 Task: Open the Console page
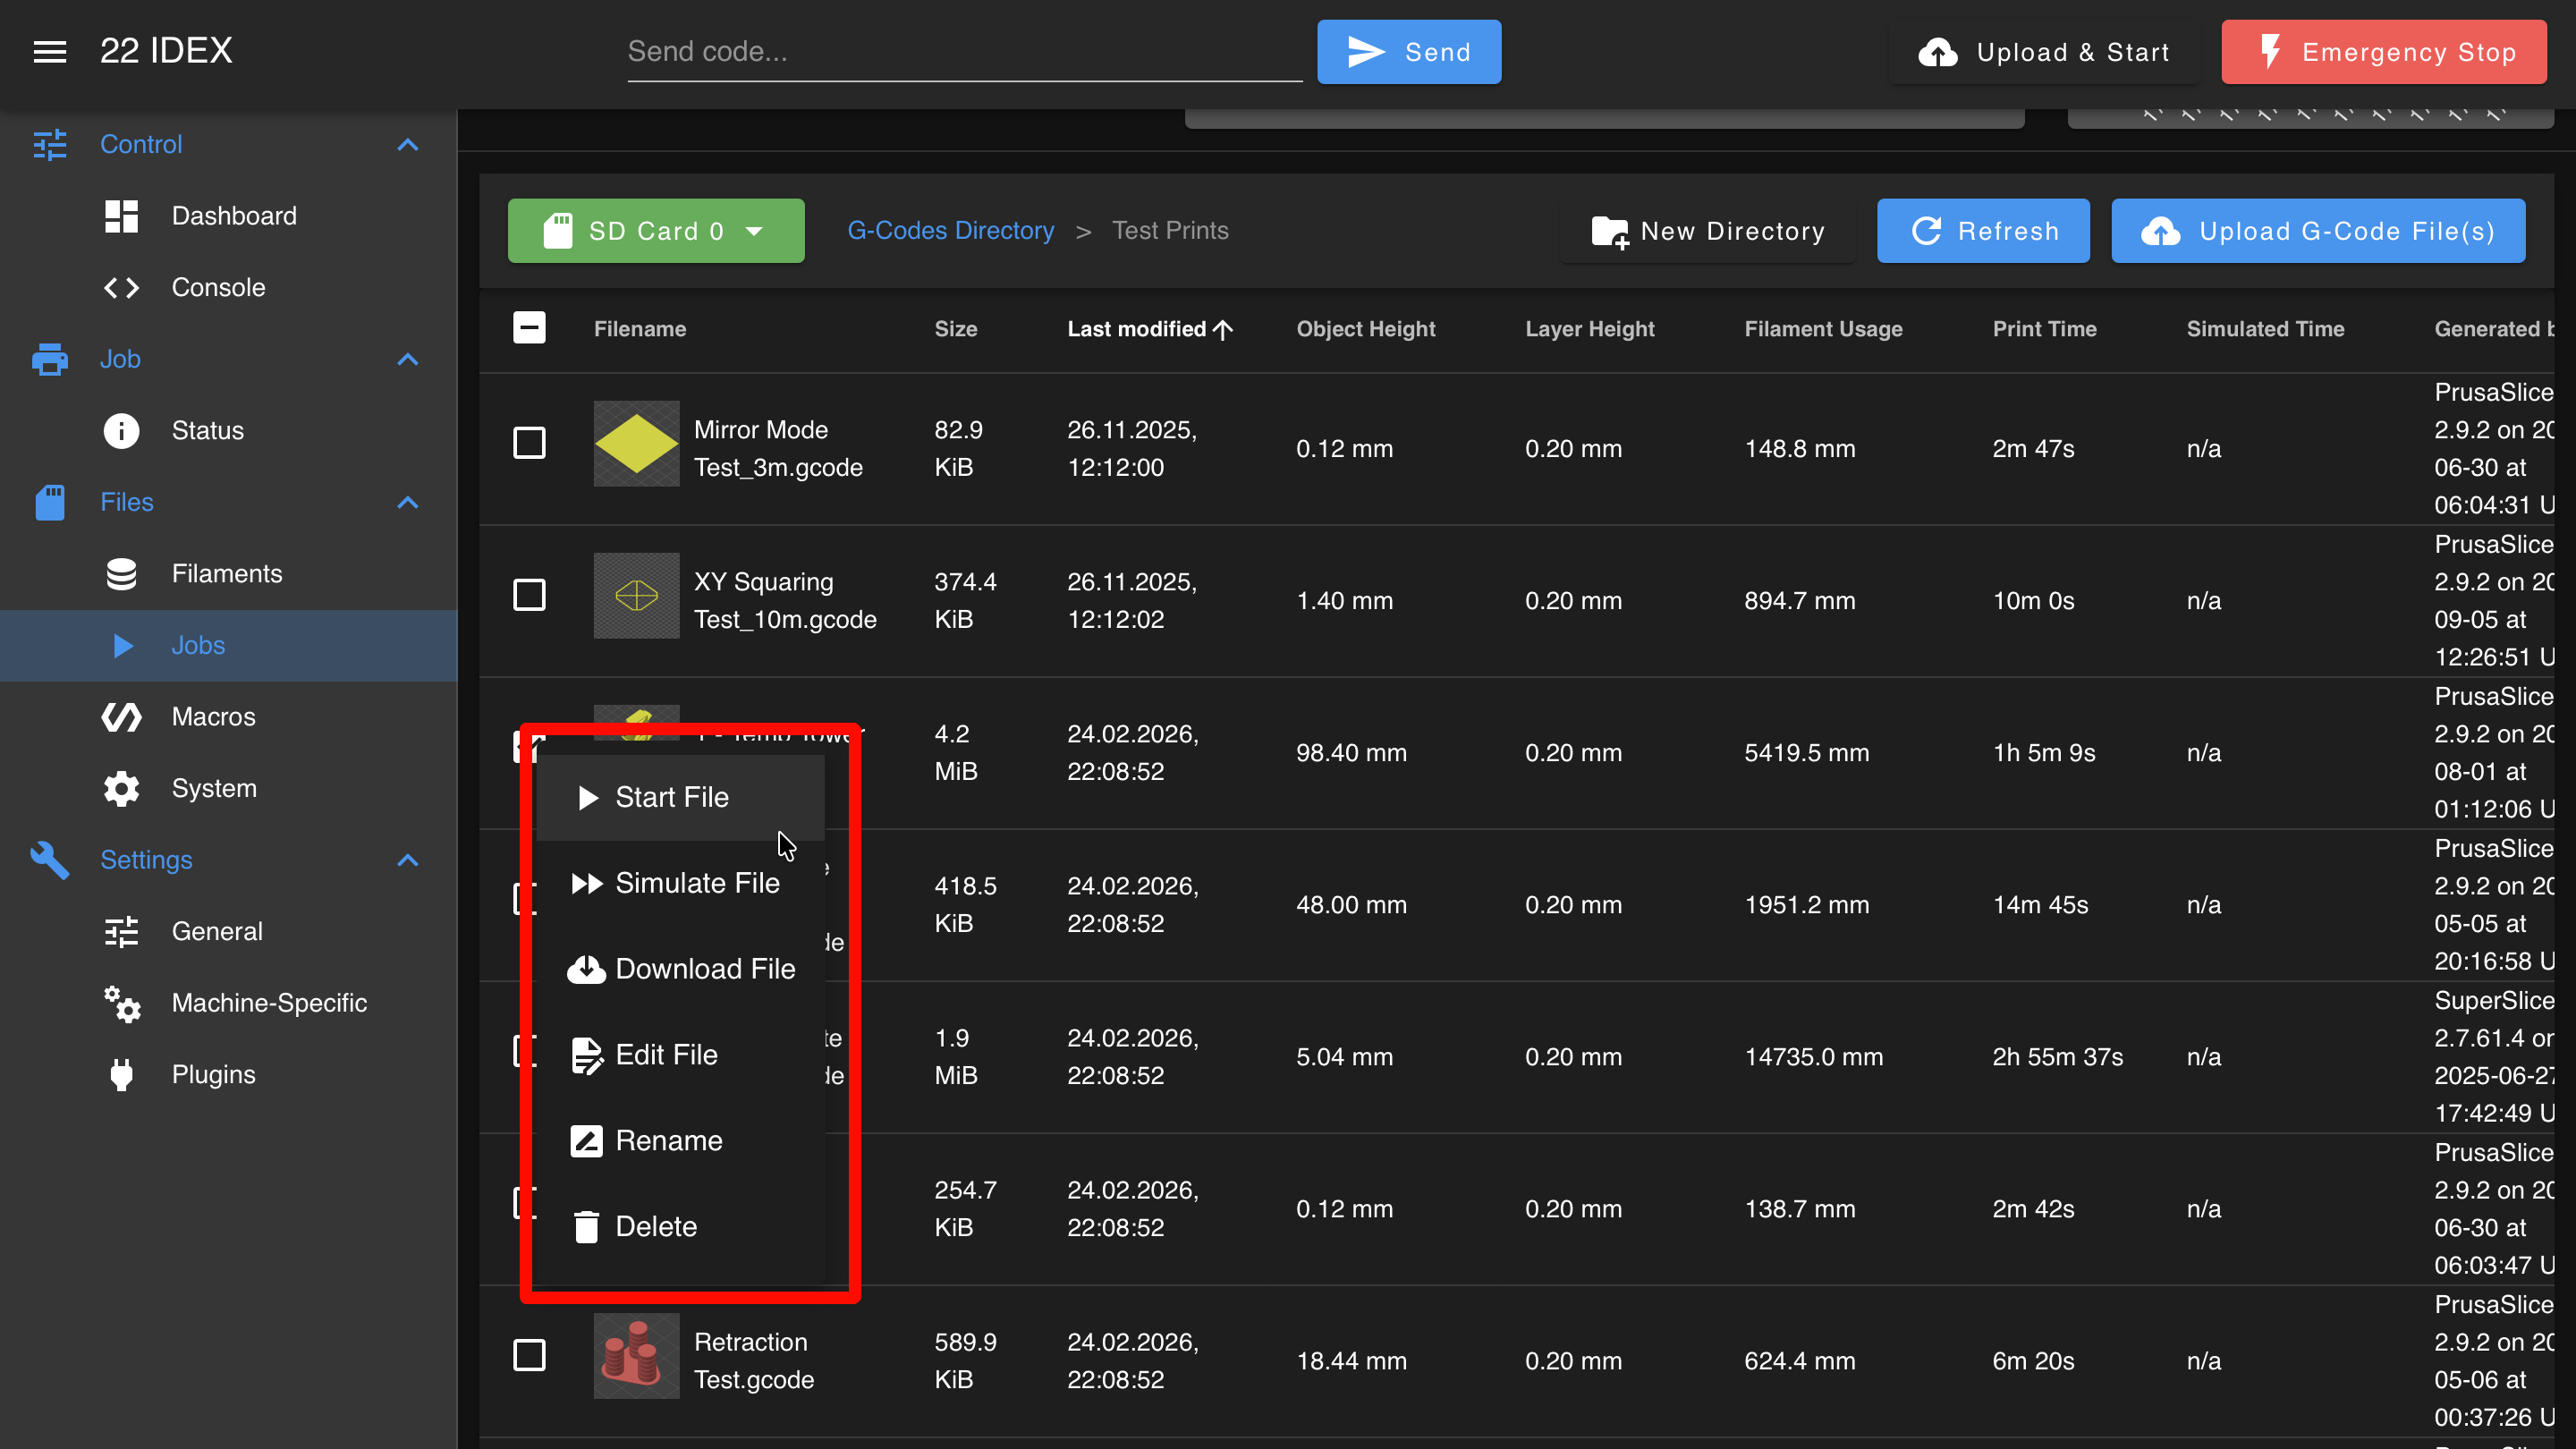229,288
